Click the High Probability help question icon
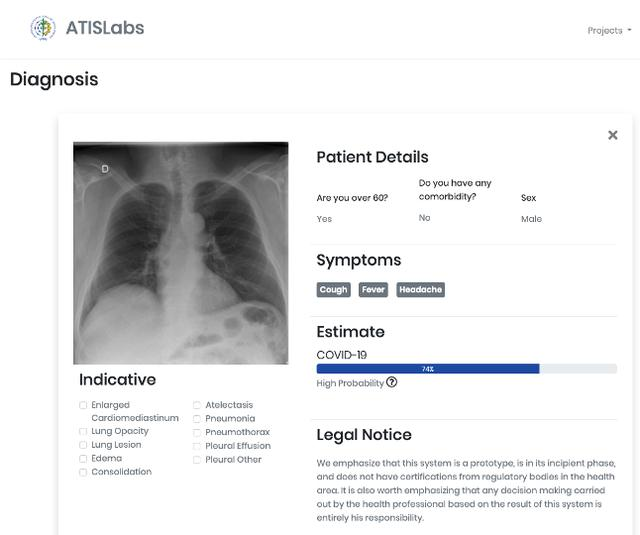640x535 pixels. pyautogui.click(x=391, y=382)
